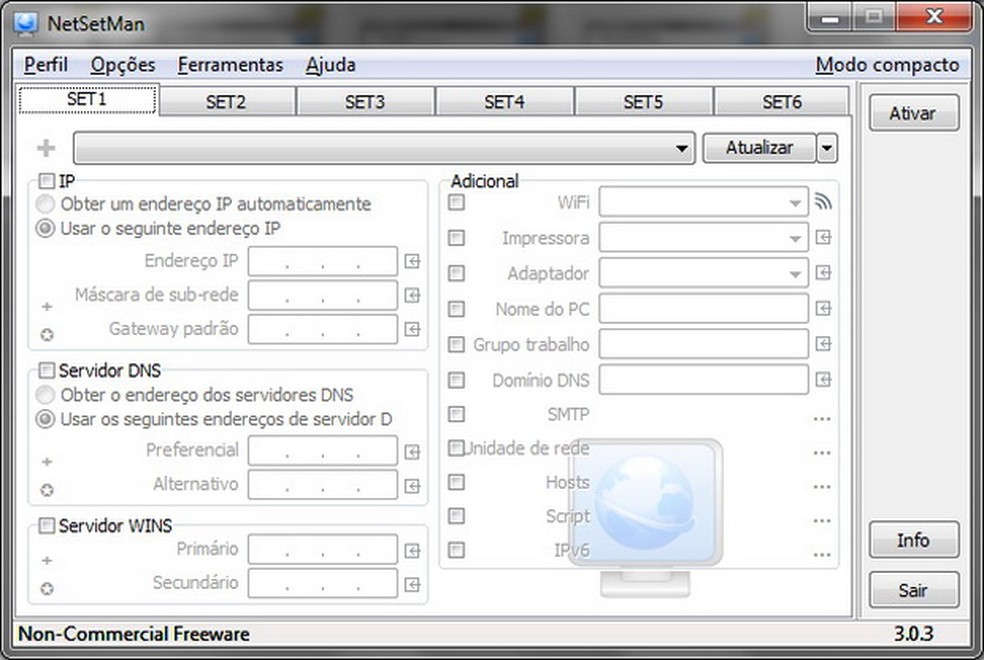984x660 pixels.
Task: Open the WiFi combo box
Action: [703, 202]
